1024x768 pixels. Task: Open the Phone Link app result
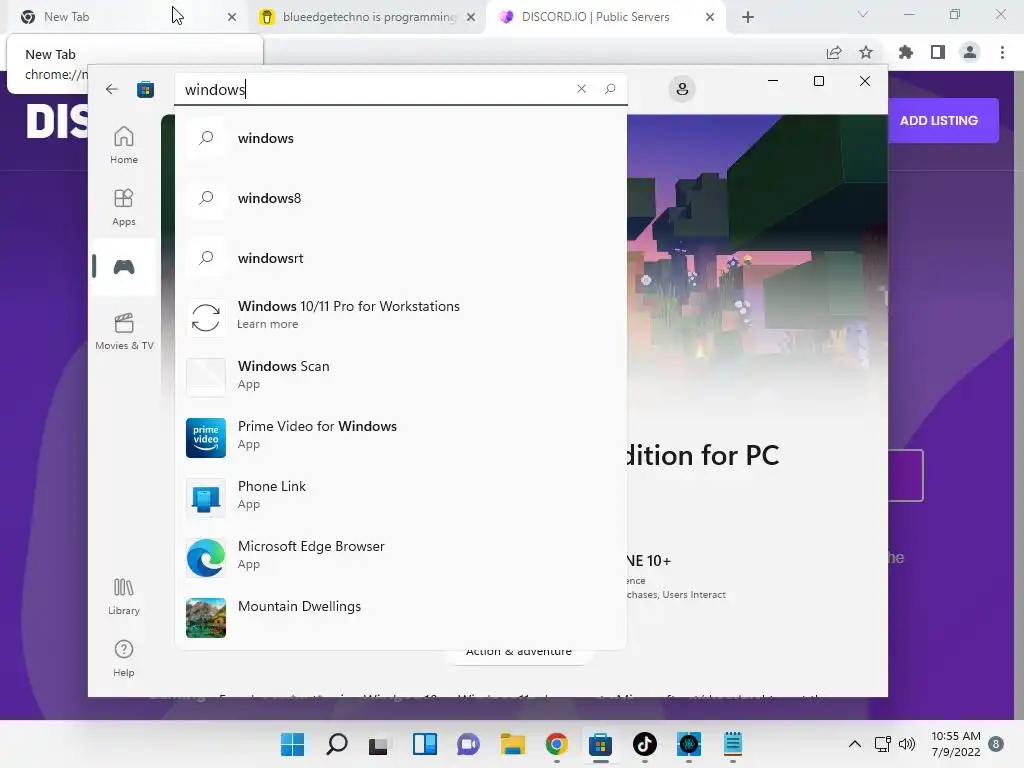pos(400,496)
